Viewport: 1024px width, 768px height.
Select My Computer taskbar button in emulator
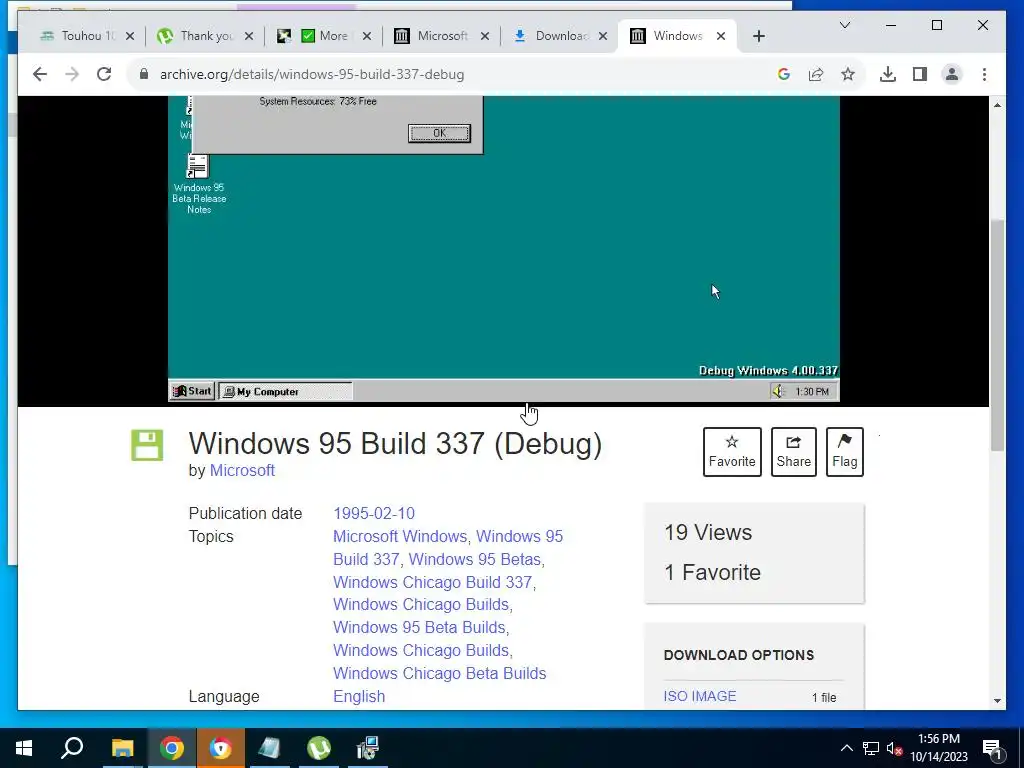pyautogui.click(x=285, y=391)
